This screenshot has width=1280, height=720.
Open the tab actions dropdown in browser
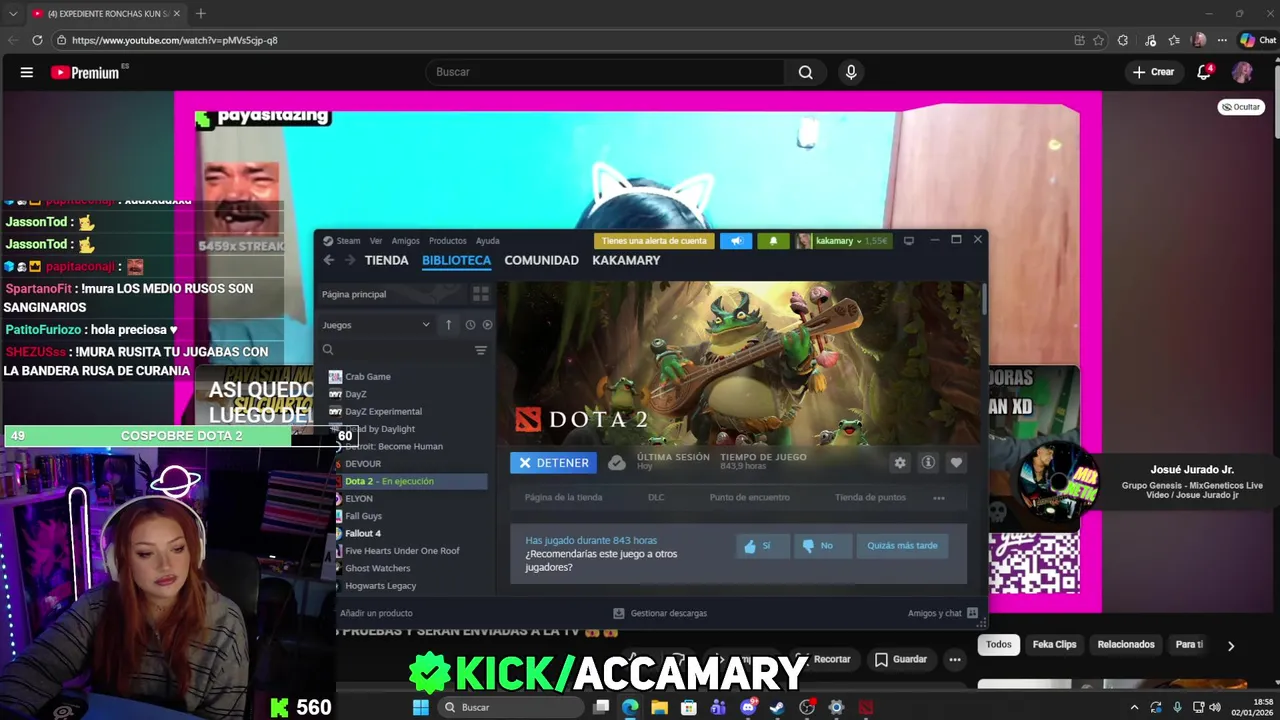point(12,13)
